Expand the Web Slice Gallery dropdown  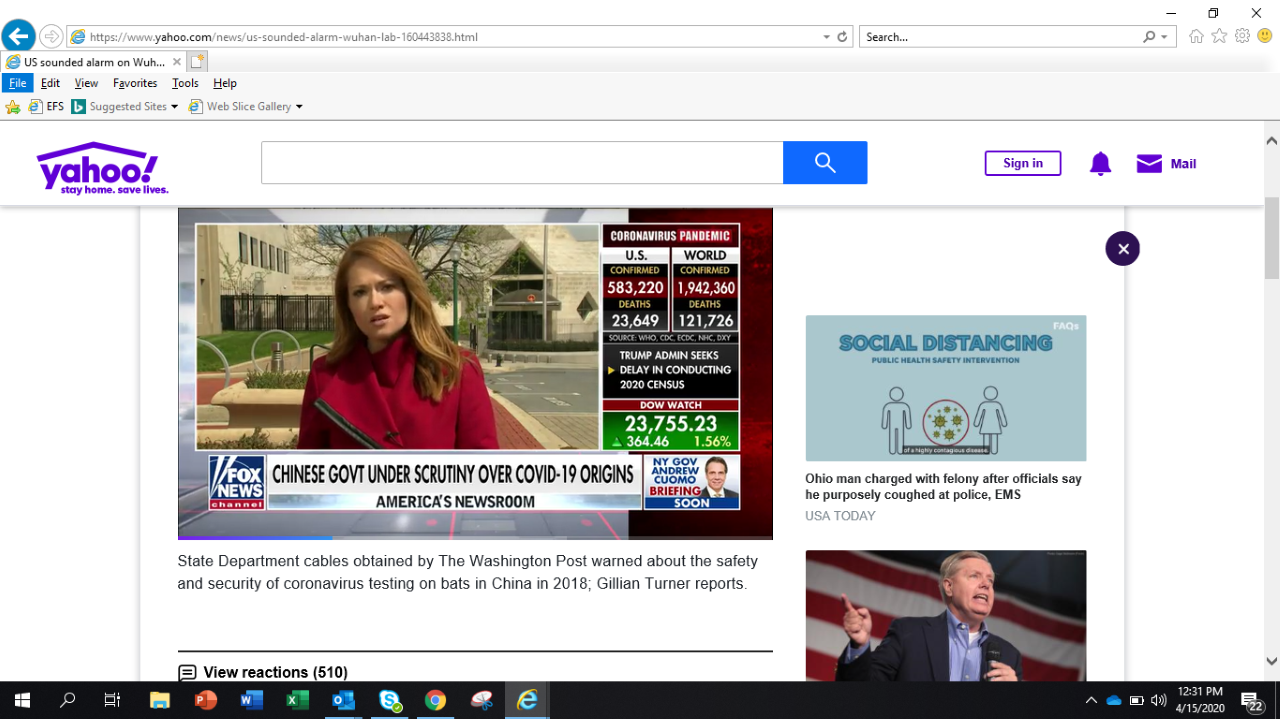click(298, 107)
